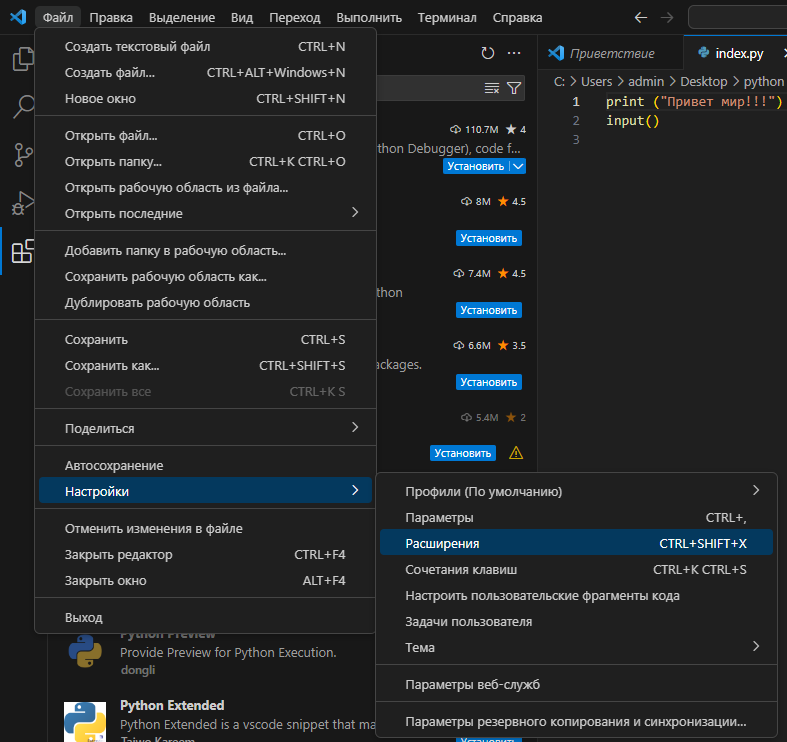Screen dimensions: 787x742
Task: Open the Source Control view icon
Action: coord(23,155)
